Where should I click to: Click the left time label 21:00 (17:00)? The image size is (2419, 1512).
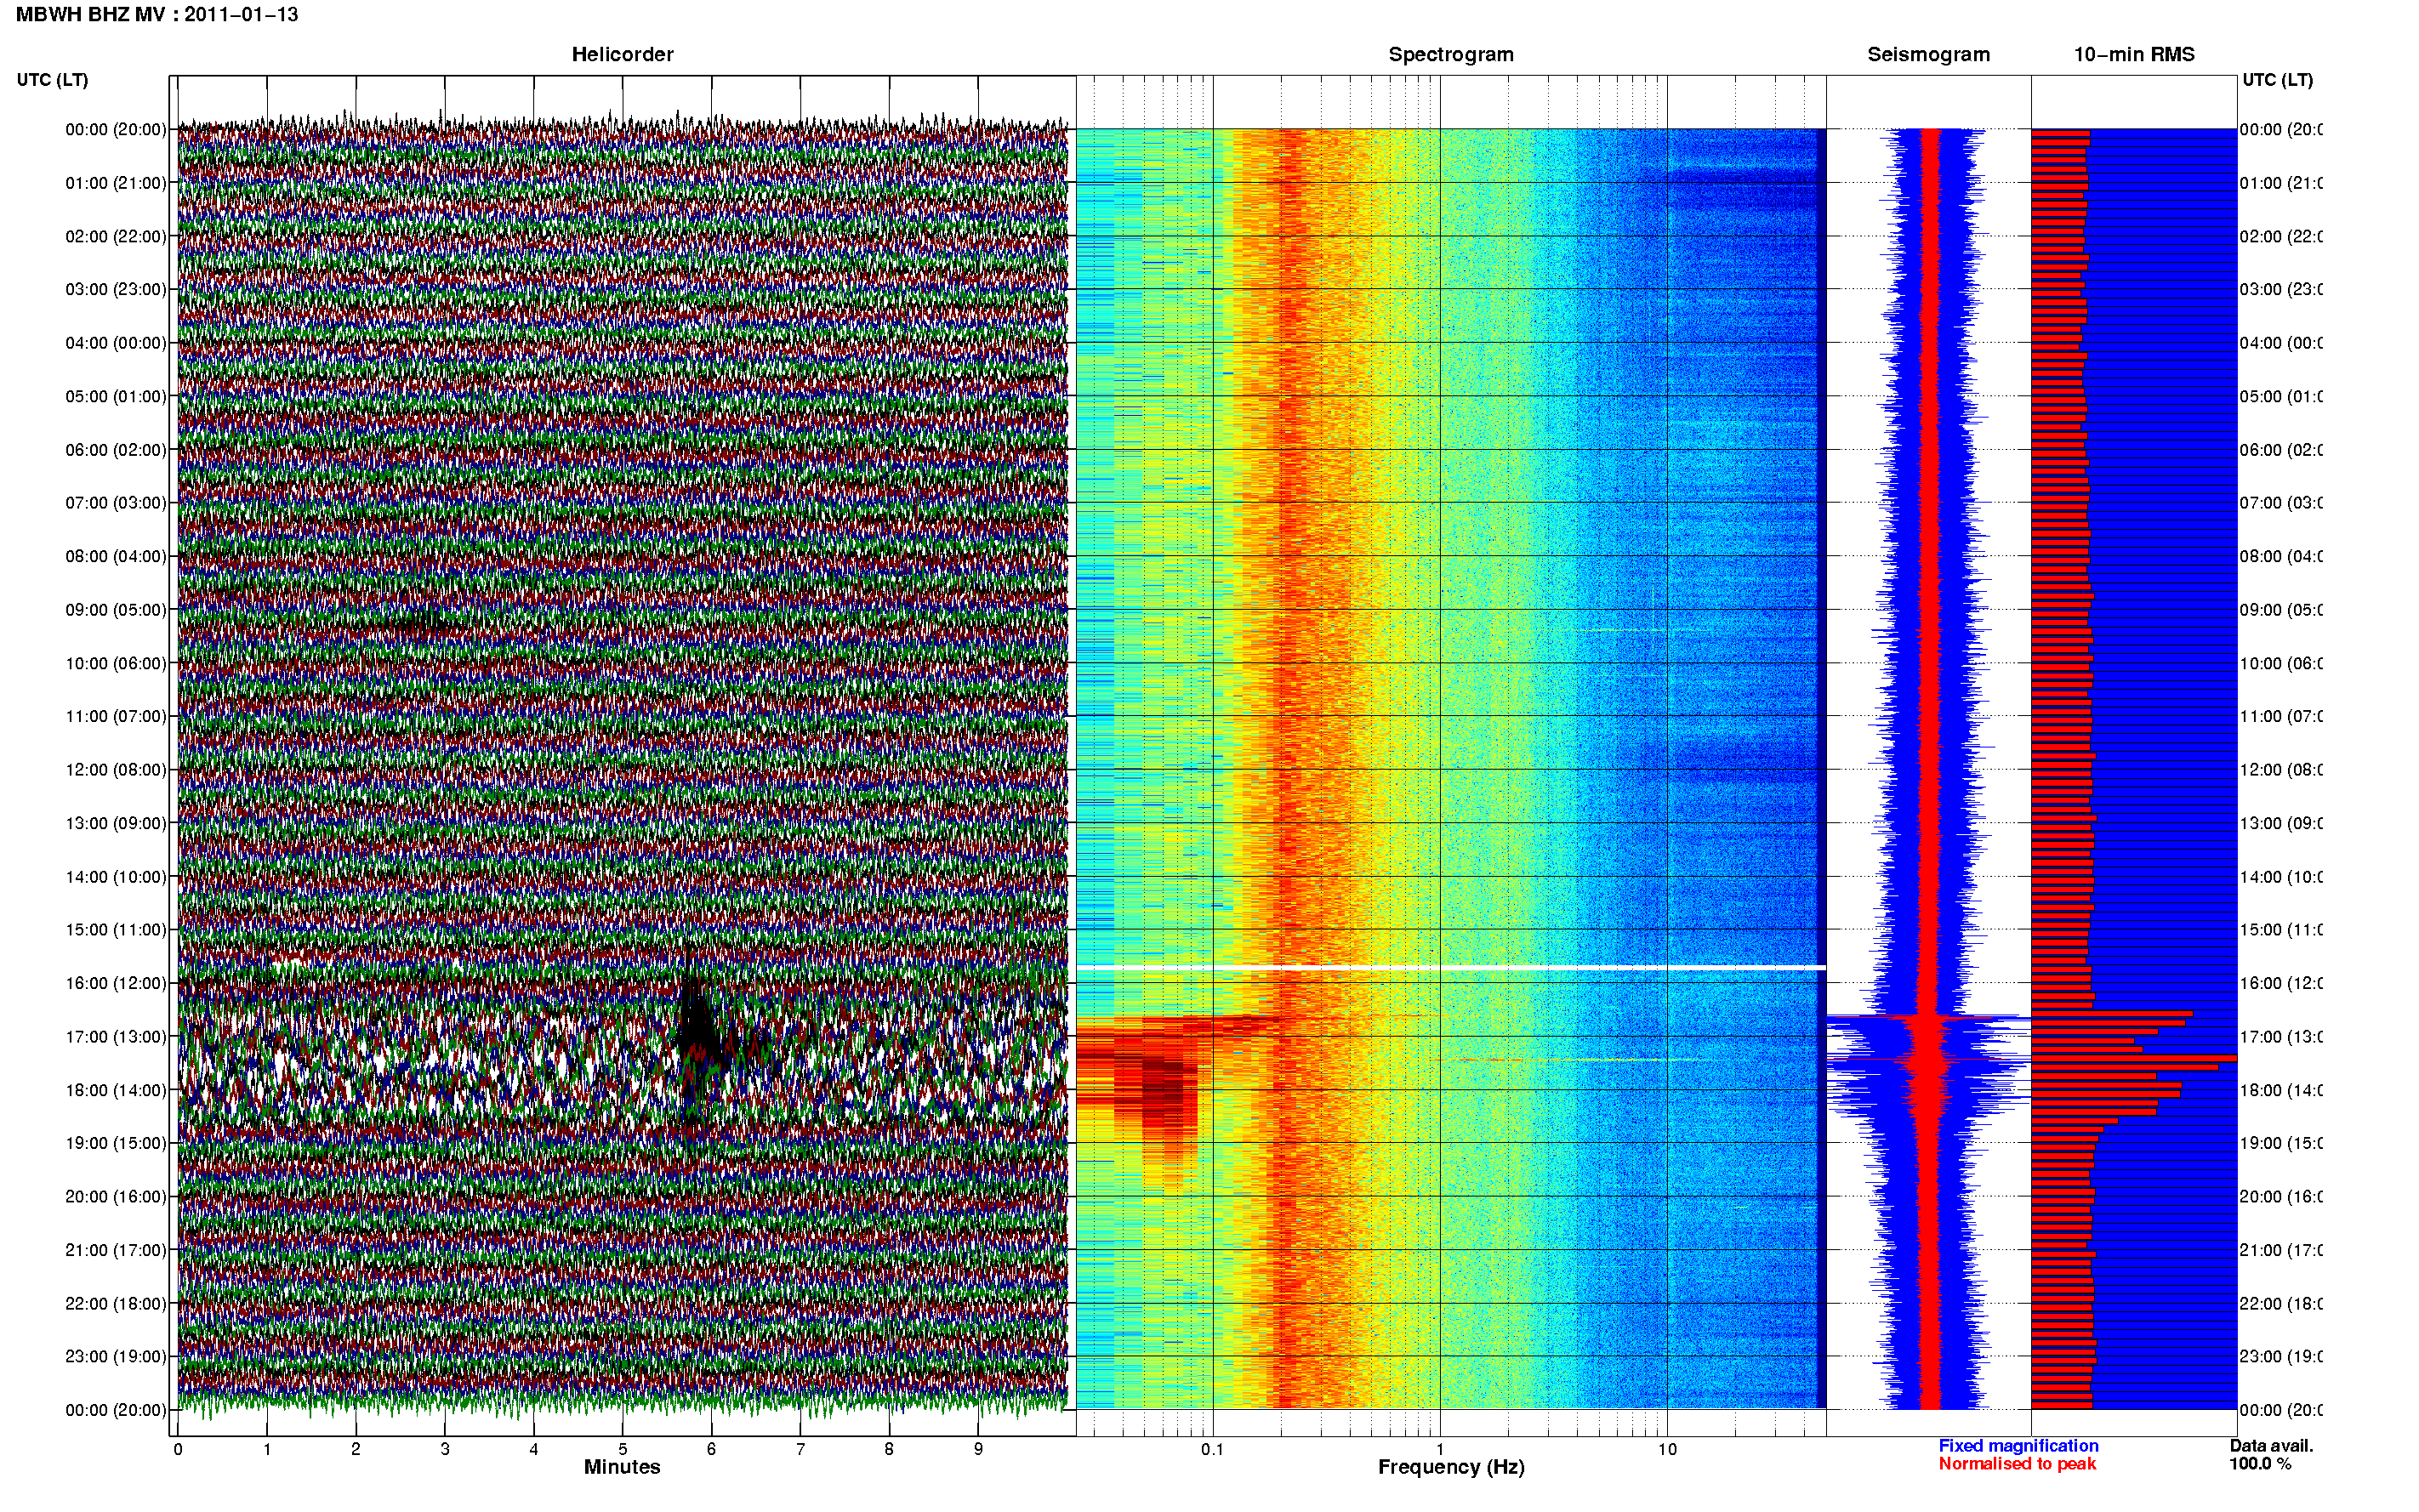pos(116,1251)
